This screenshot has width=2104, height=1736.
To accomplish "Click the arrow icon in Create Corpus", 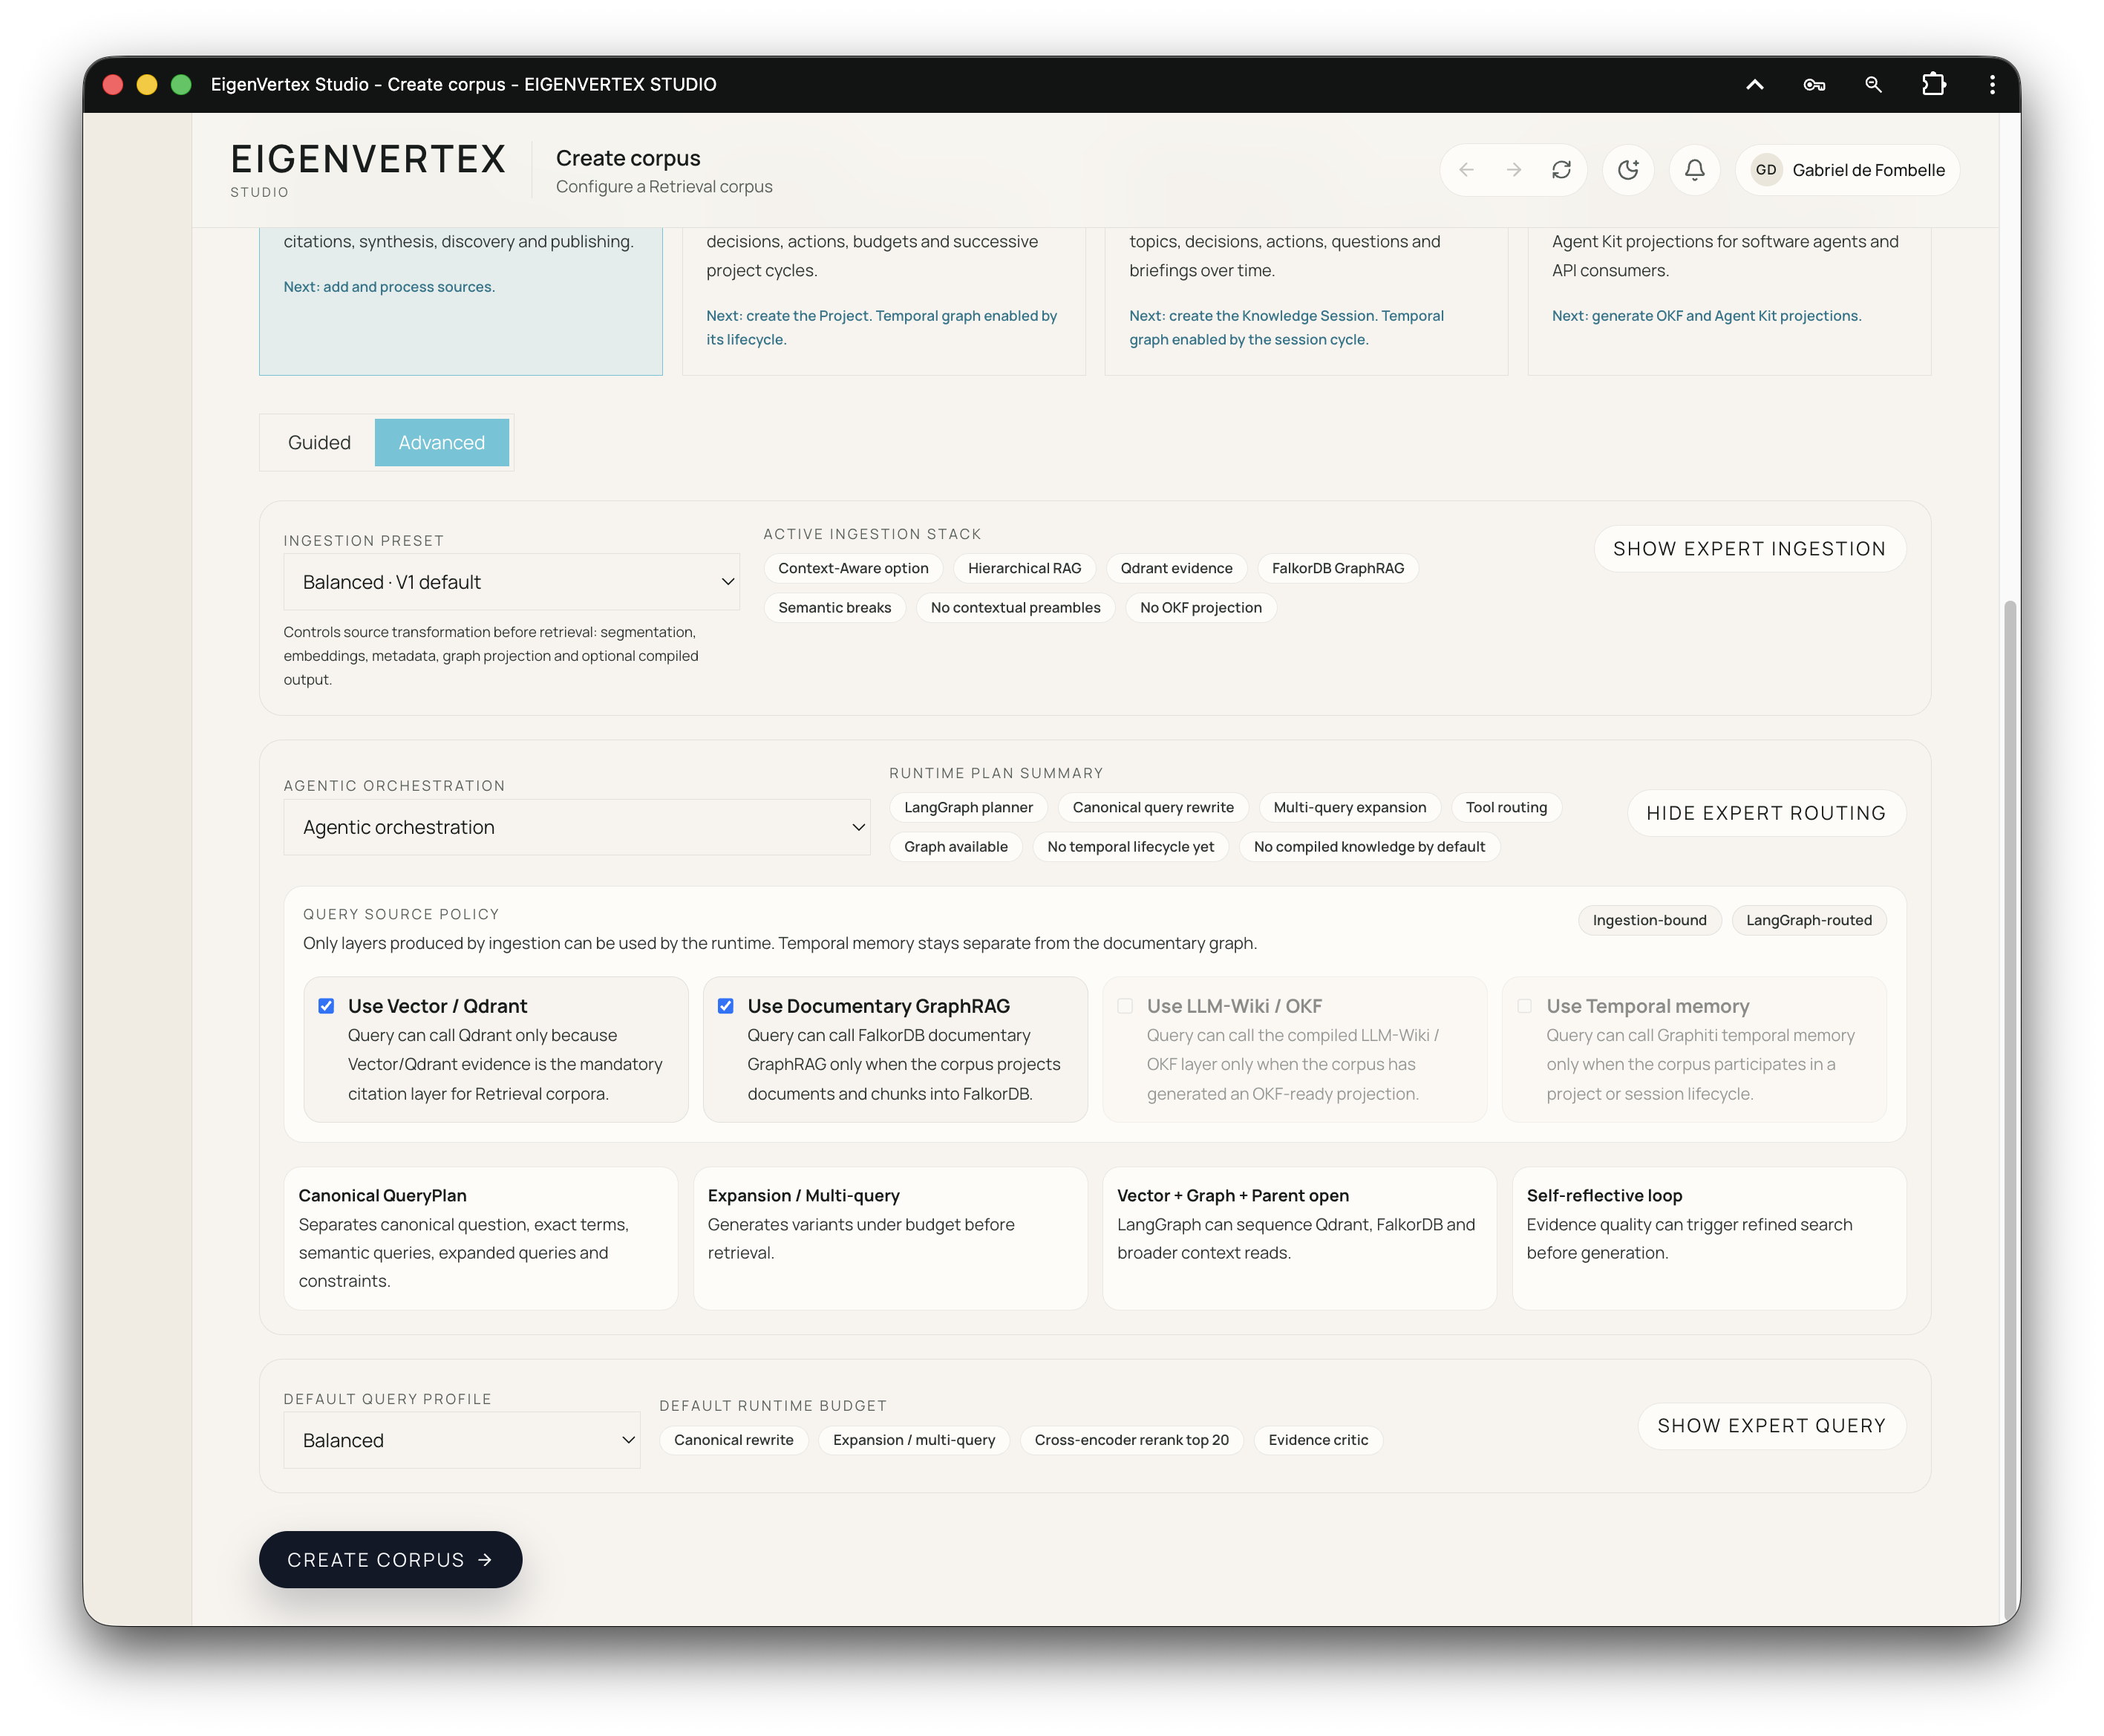I will pos(485,1560).
